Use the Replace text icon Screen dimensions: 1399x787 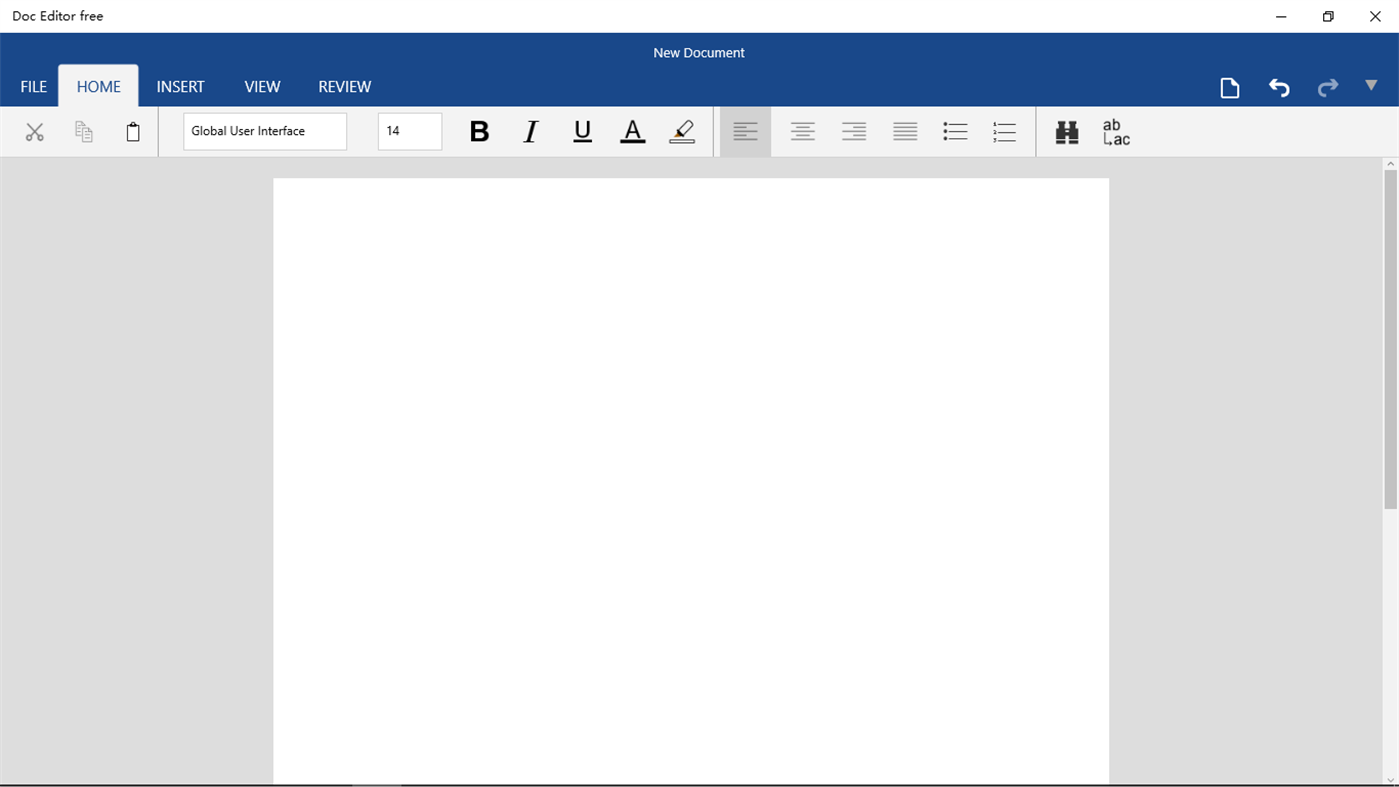pyautogui.click(x=1113, y=131)
